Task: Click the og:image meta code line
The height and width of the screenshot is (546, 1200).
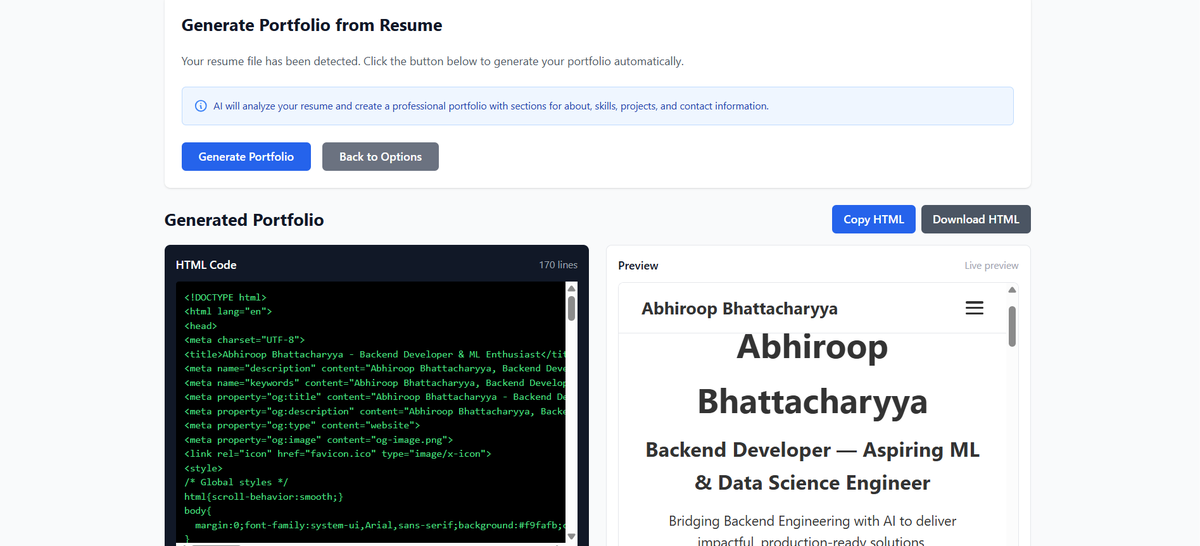Action: click(x=319, y=439)
